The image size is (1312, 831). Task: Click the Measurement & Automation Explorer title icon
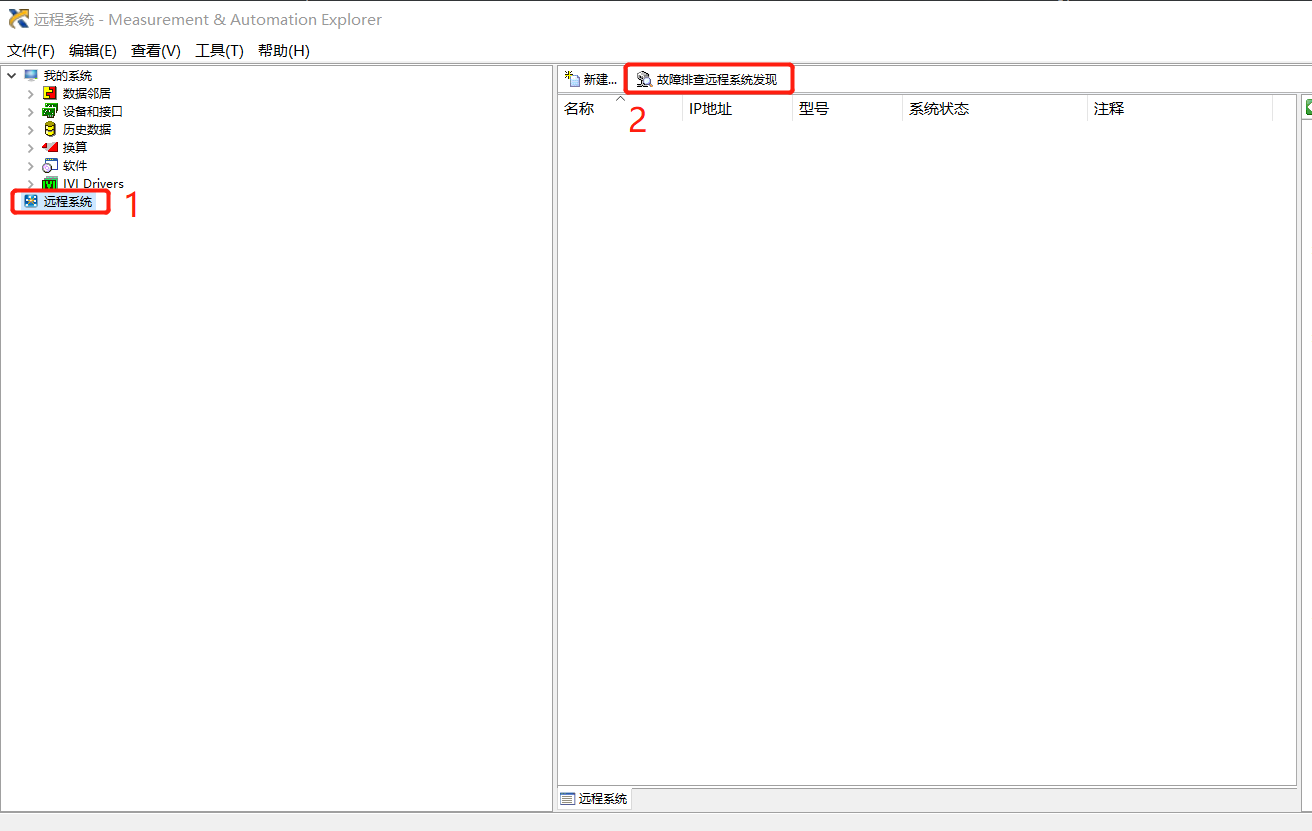click(x=19, y=19)
